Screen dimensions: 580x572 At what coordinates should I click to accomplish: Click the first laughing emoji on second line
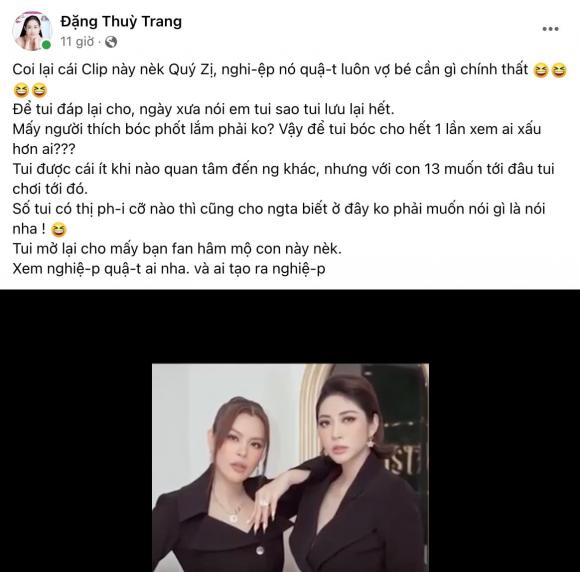pyautogui.click(x=20, y=90)
